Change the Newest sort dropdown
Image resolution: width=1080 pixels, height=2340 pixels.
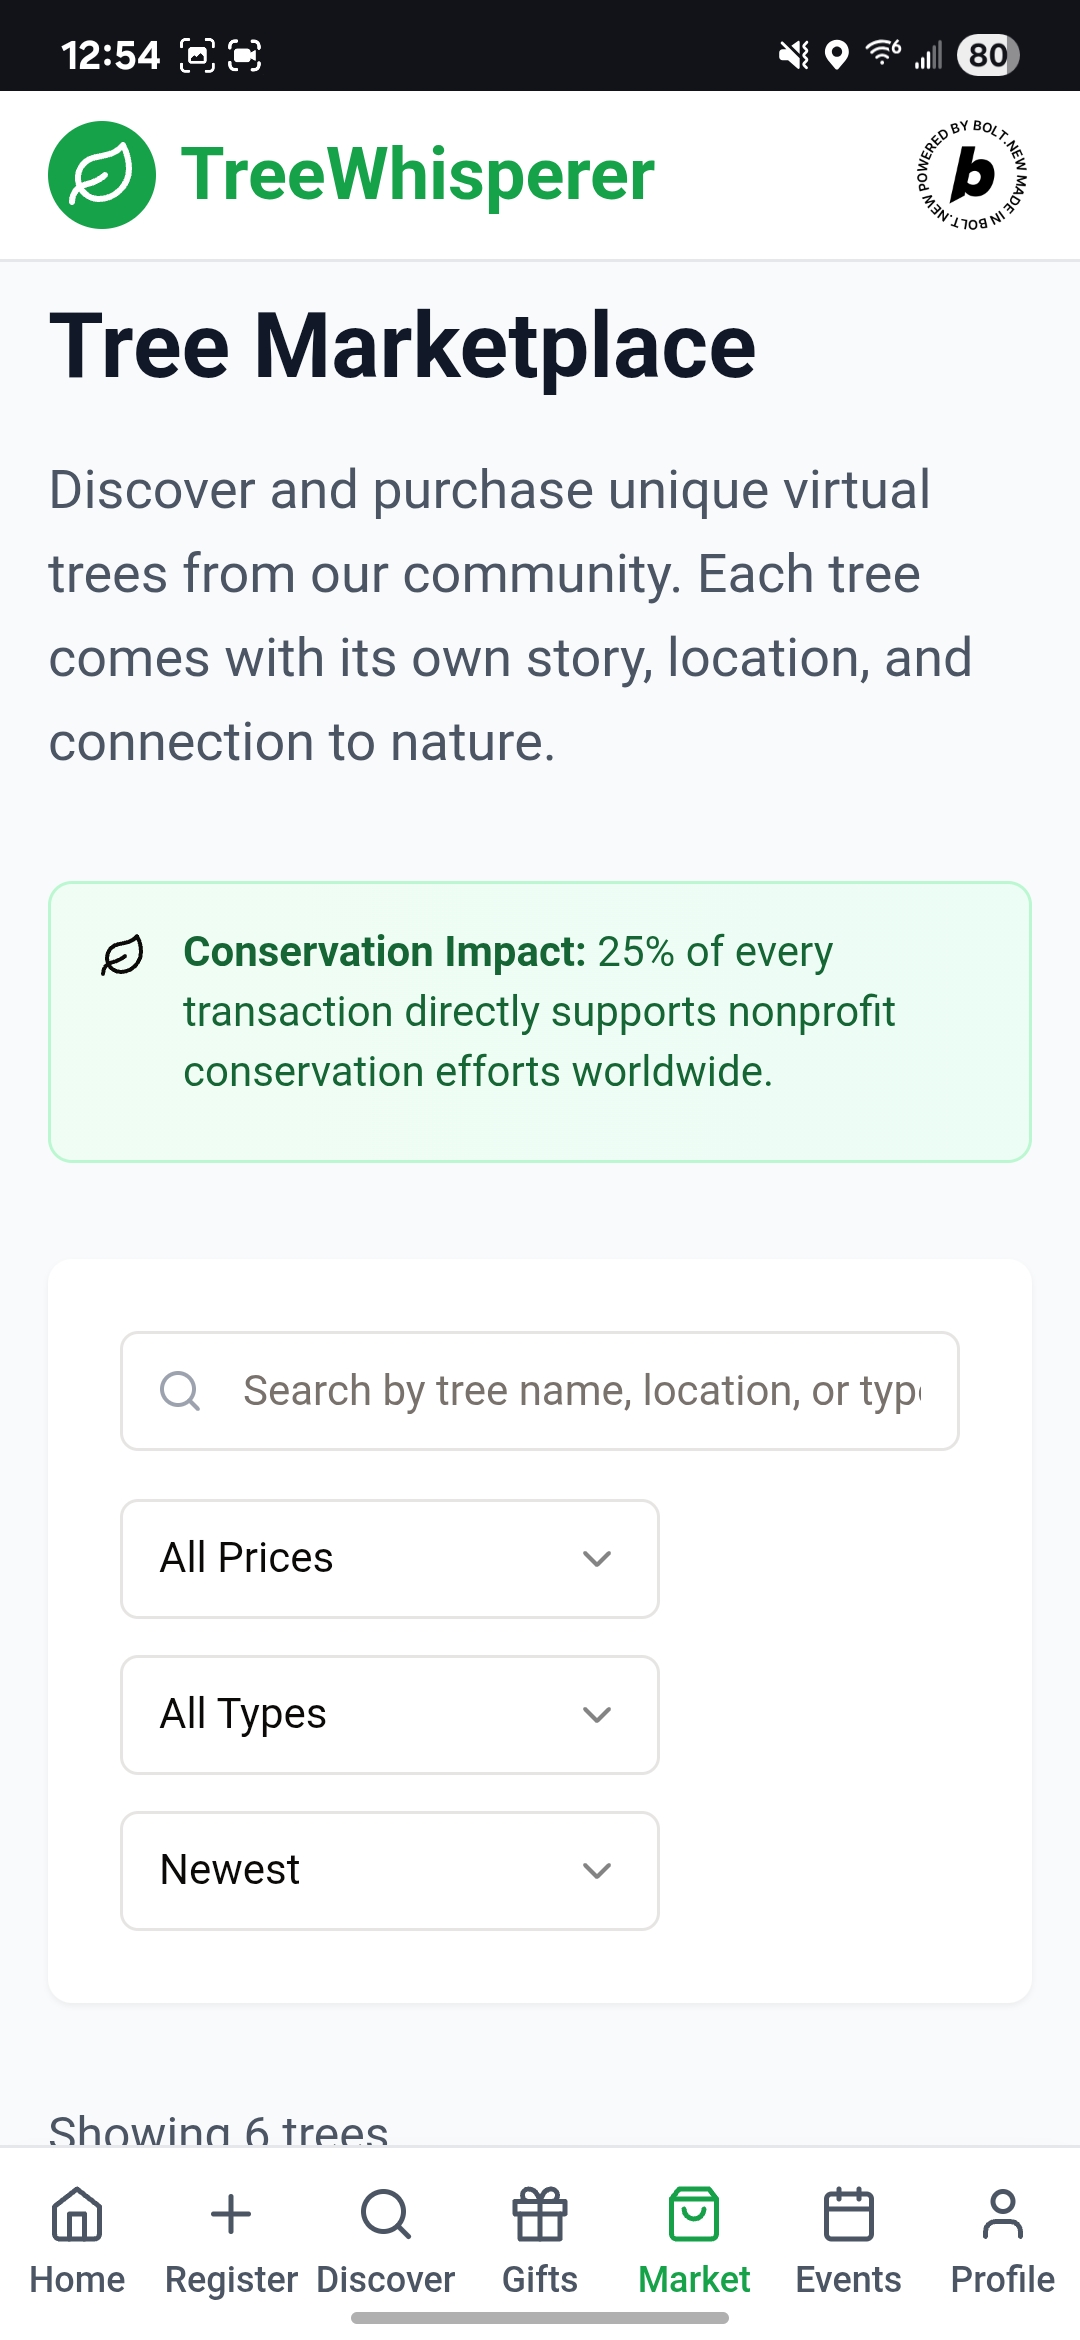click(390, 1870)
